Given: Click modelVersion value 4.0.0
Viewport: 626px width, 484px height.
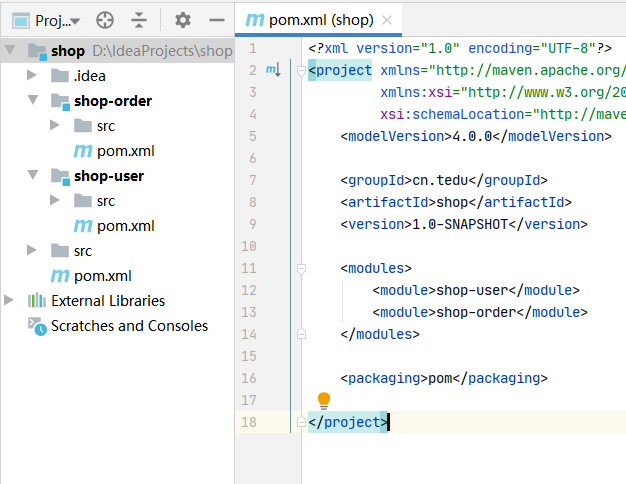Looking at the screenshot, I should (x=472, y=137).
